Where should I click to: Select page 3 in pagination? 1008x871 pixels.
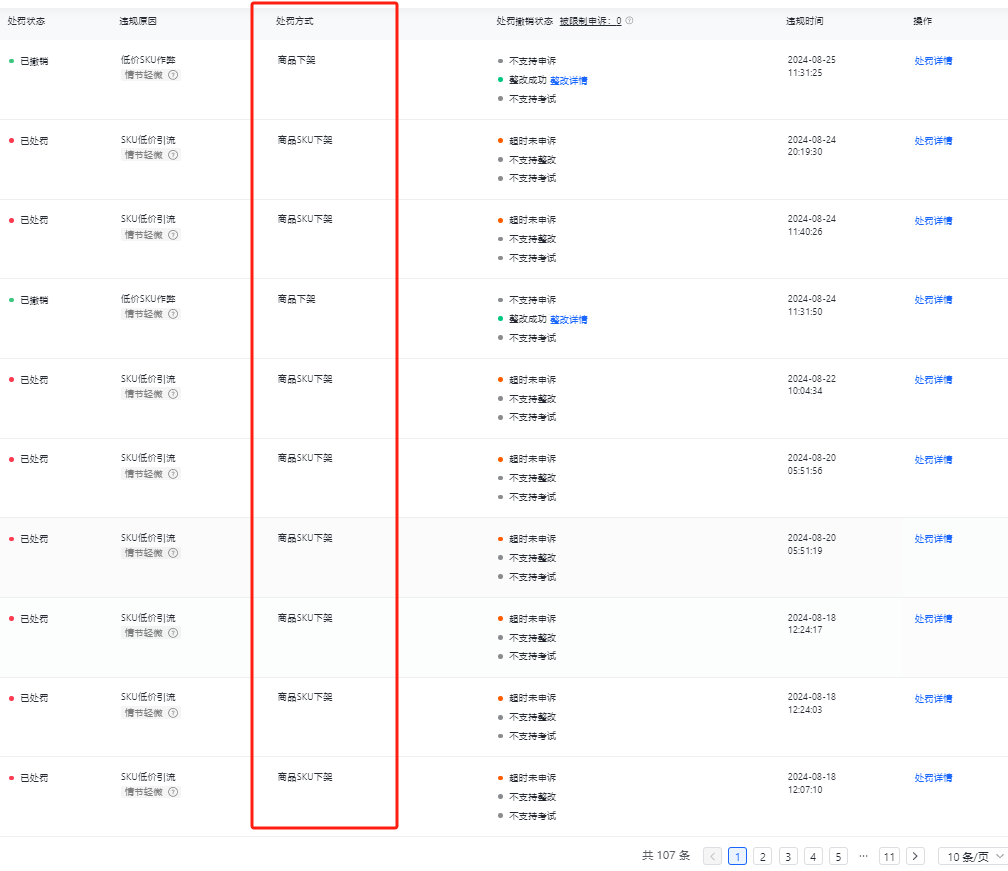(x=788, y=856)
